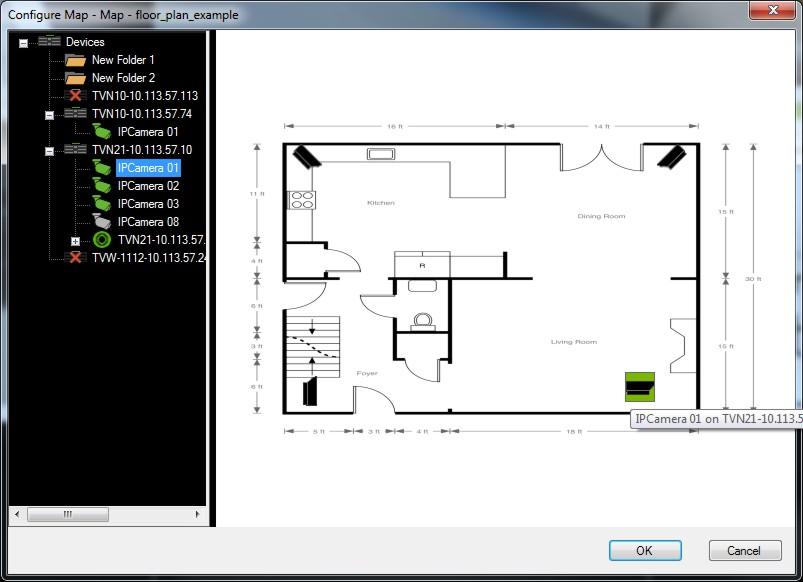
Task: Expand the green TVN21-10.113.57 encoder node
Action: (x=75, y=241)
